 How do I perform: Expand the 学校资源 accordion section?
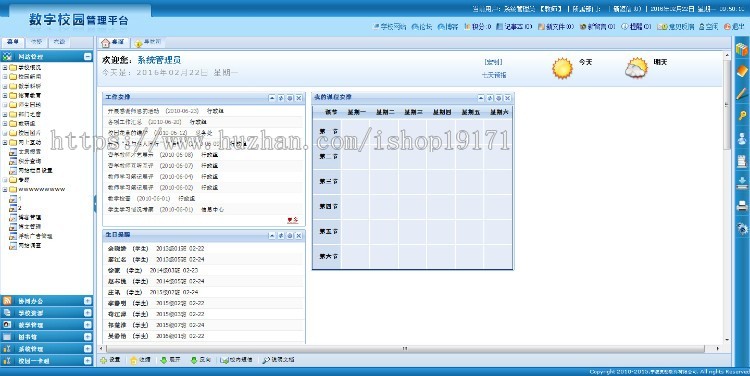click(88, 313)
